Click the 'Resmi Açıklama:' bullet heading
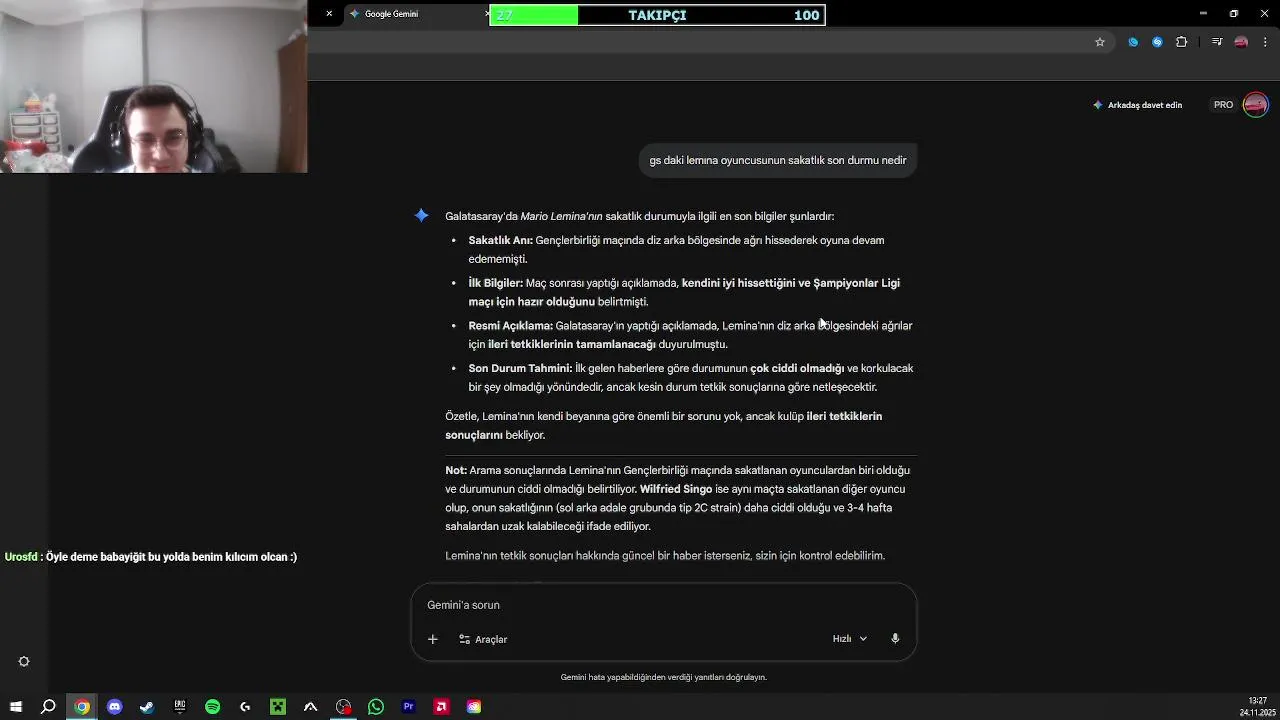 pos(510,326)
